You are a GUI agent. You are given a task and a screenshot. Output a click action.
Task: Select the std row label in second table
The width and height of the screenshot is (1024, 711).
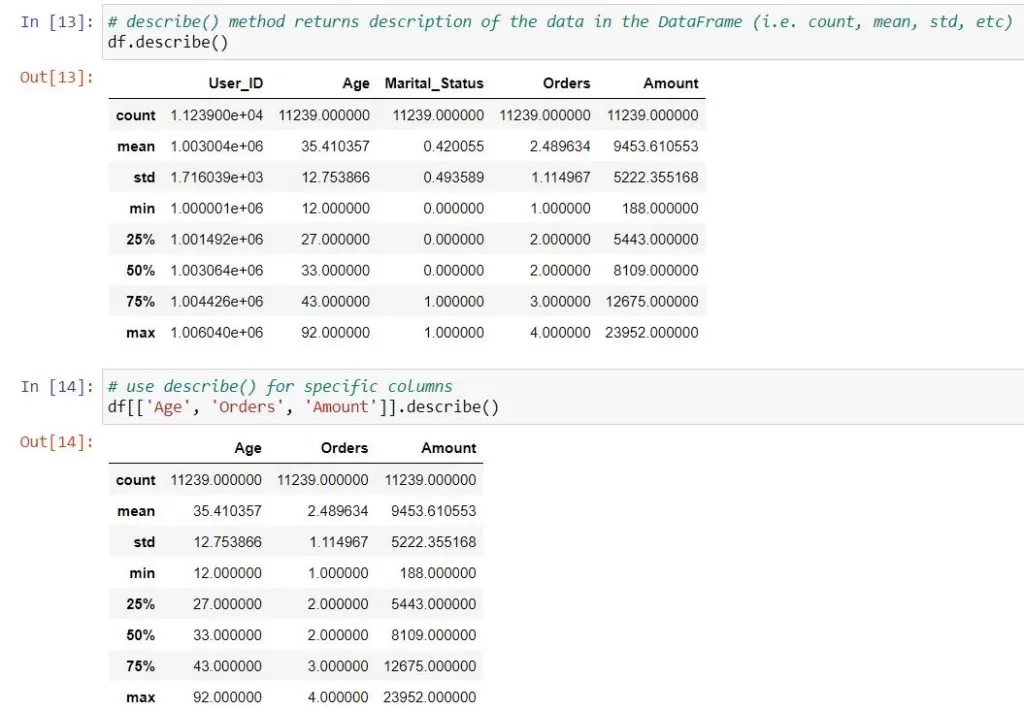[x=144, y=543]
